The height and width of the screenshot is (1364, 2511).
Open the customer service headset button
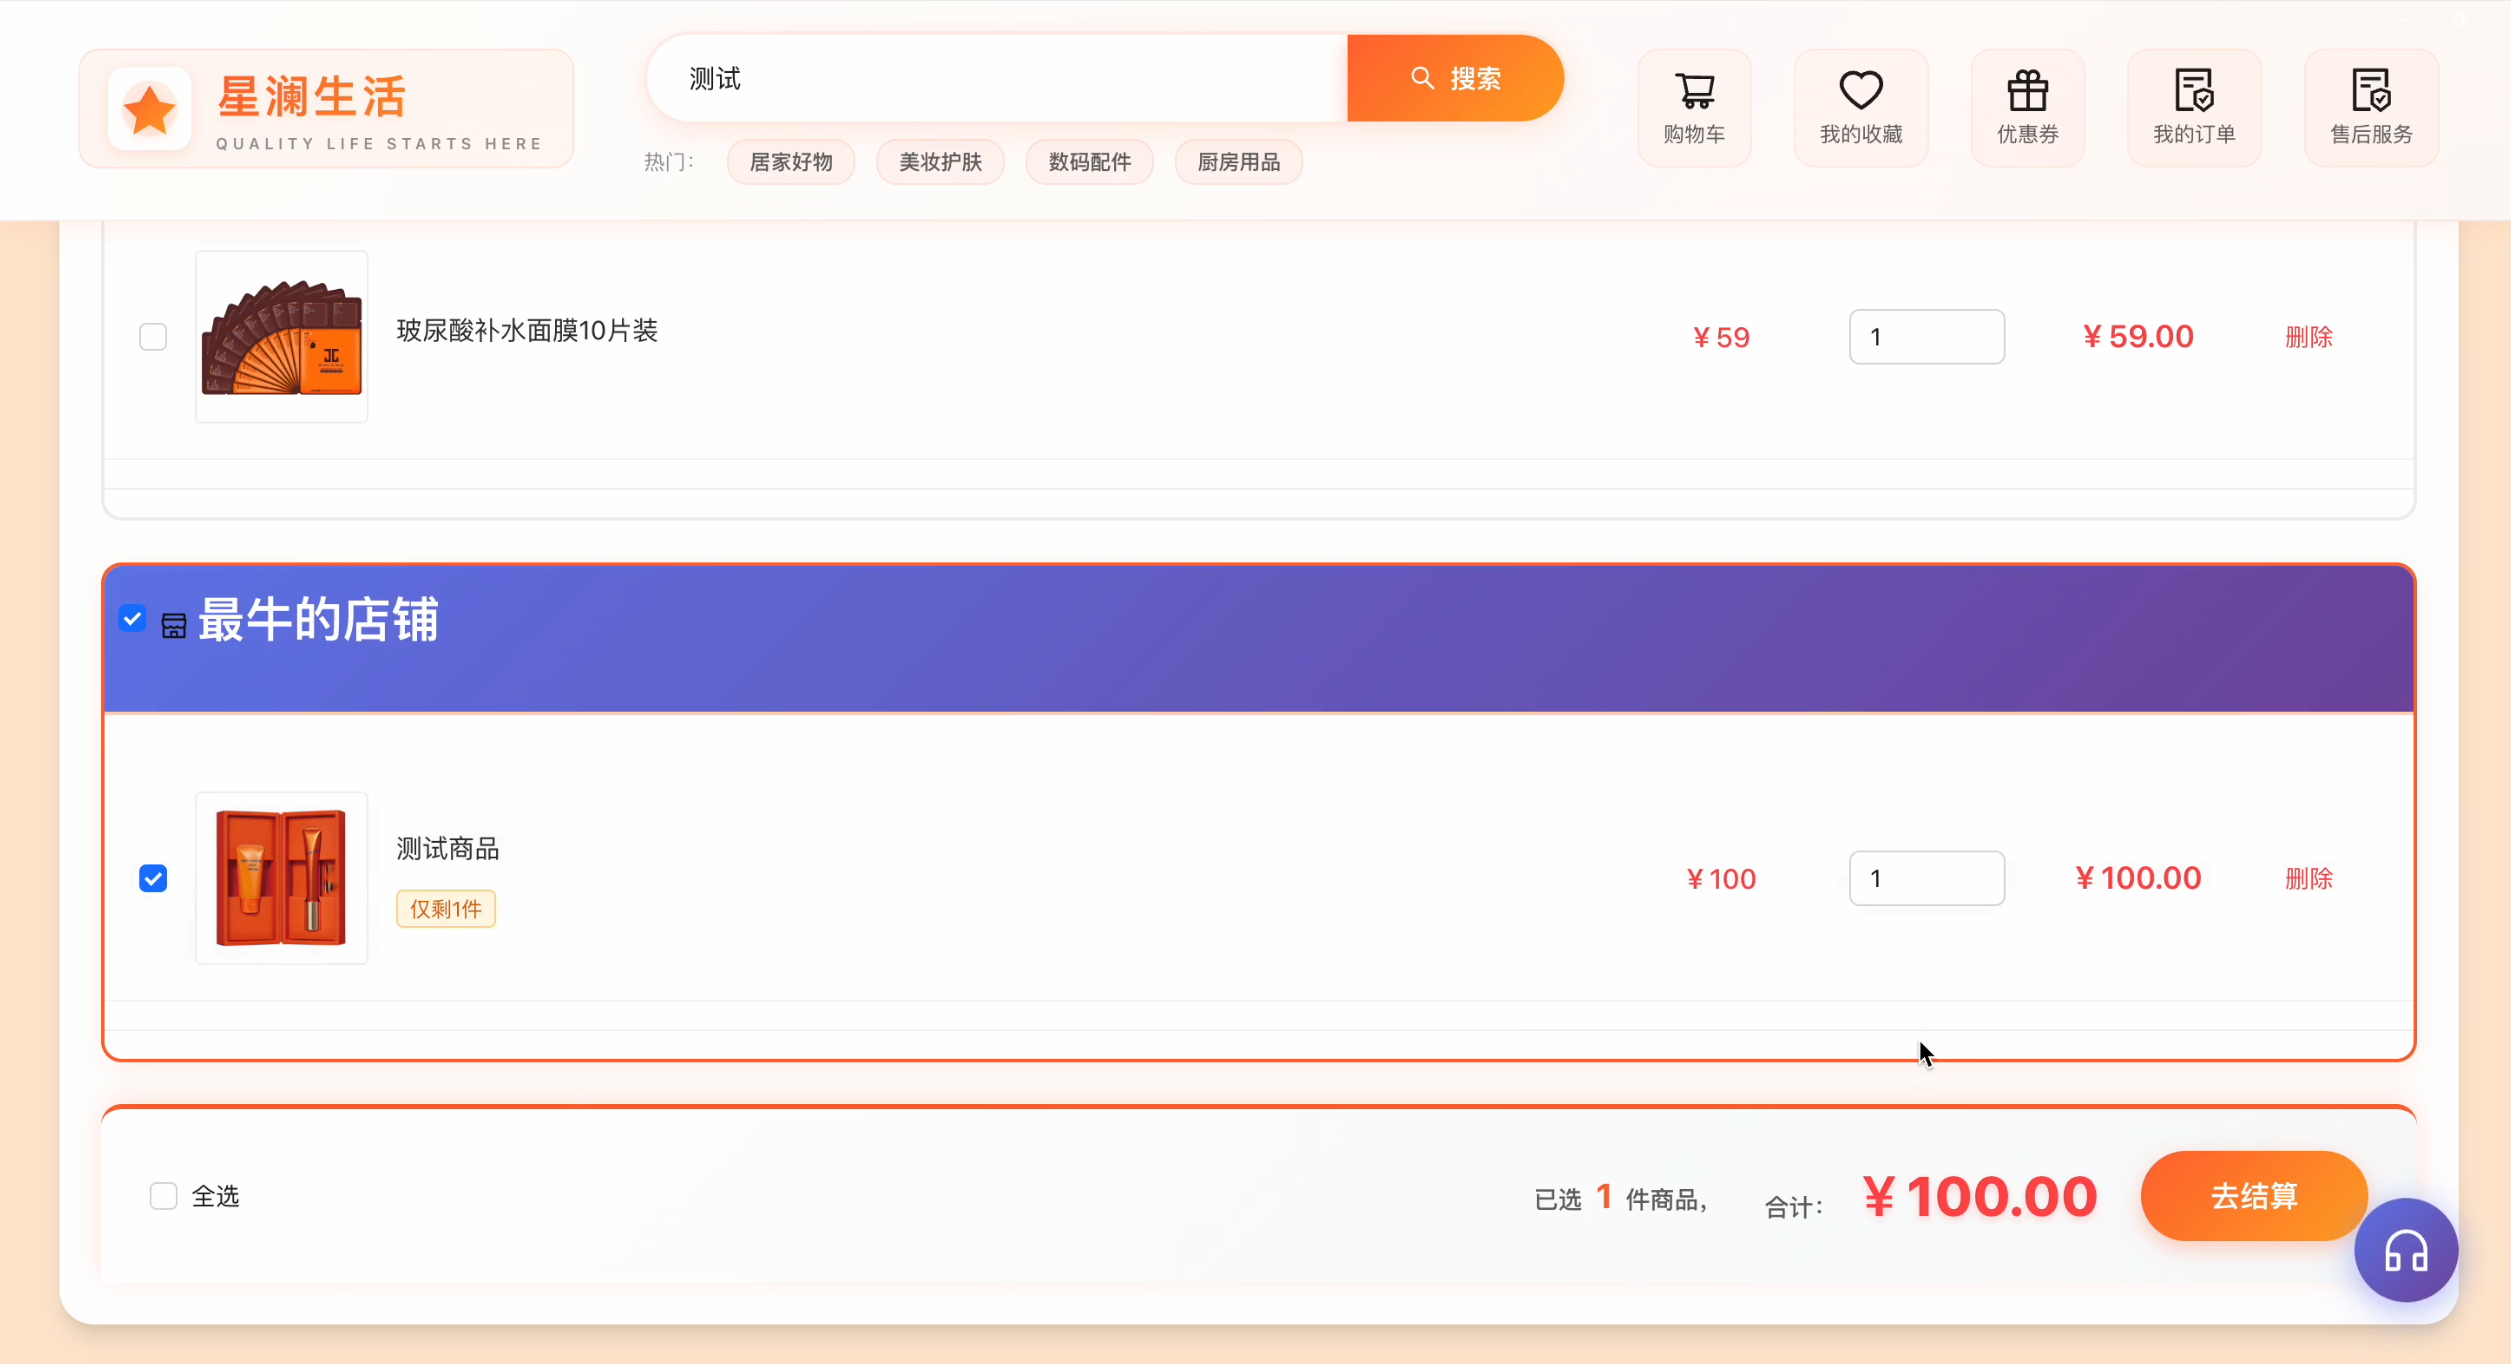tap(2405, 1250)
